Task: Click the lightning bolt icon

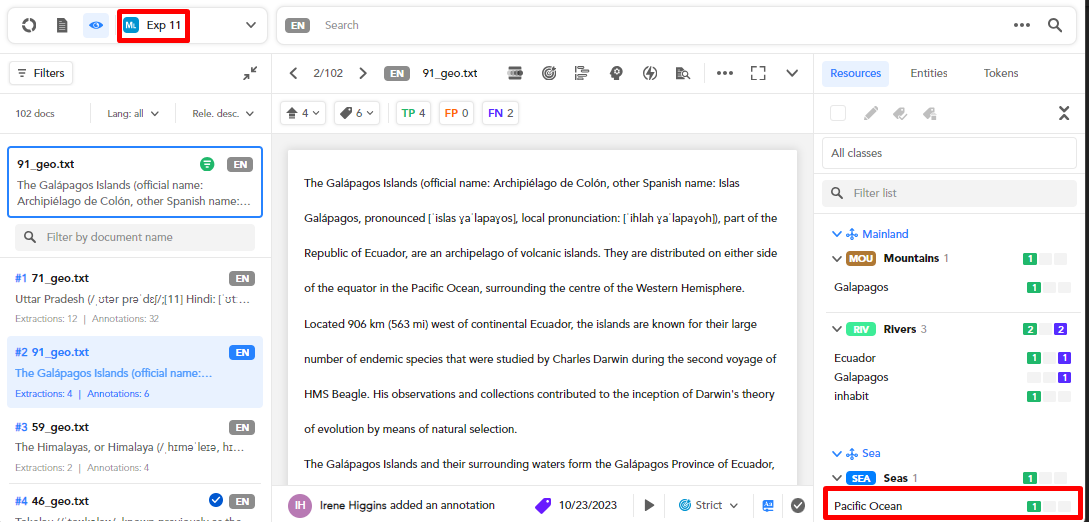Action: tap(650, 73)
